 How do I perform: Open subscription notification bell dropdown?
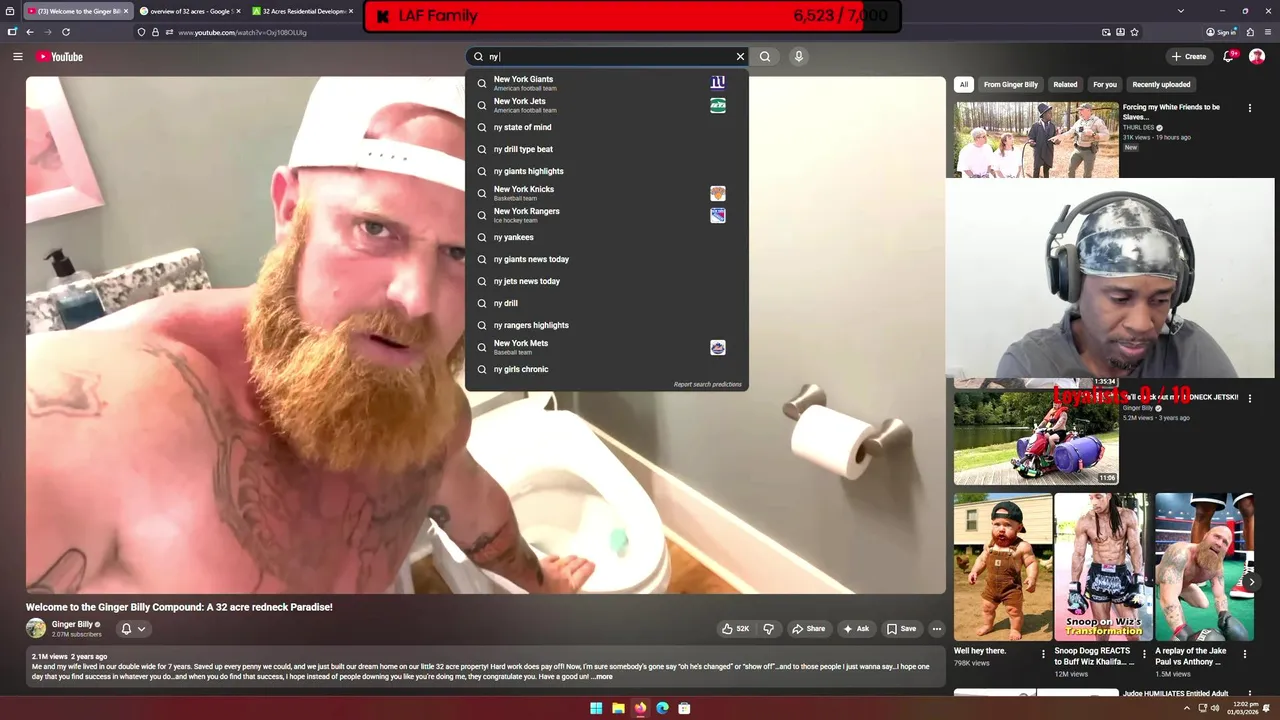pyautogui.click(x=133, y=629)
